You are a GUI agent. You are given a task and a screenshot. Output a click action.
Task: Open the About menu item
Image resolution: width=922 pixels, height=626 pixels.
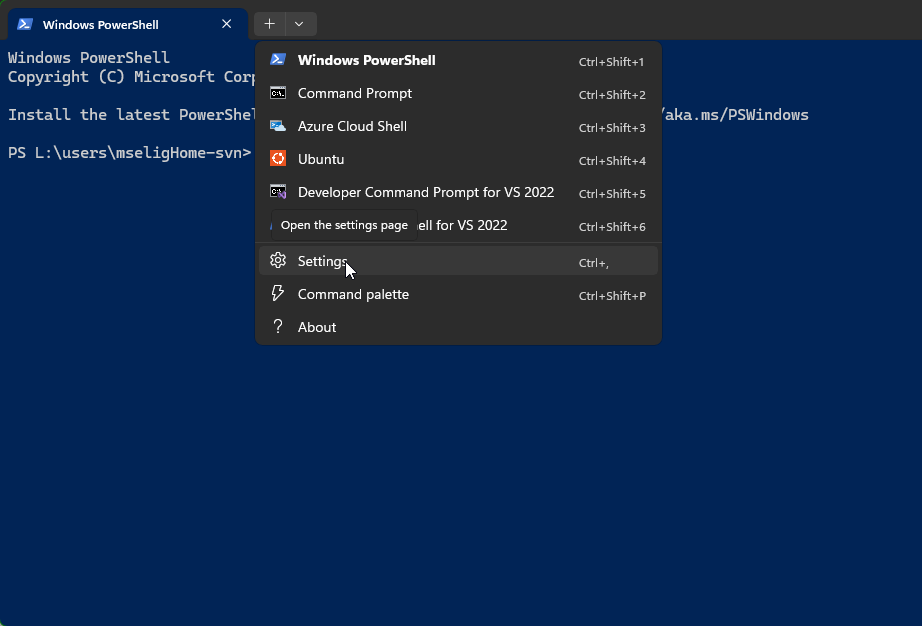[317, 327]
